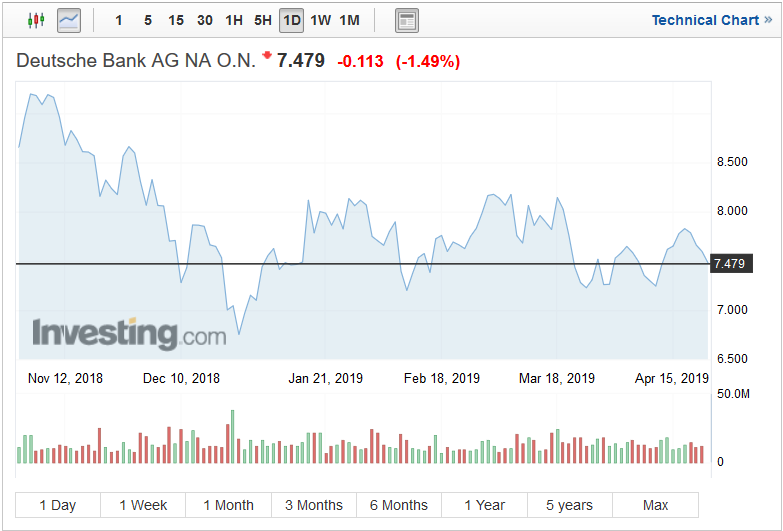
Task: Switch to candlestick chart type
Action: click(x=37, y=20)
